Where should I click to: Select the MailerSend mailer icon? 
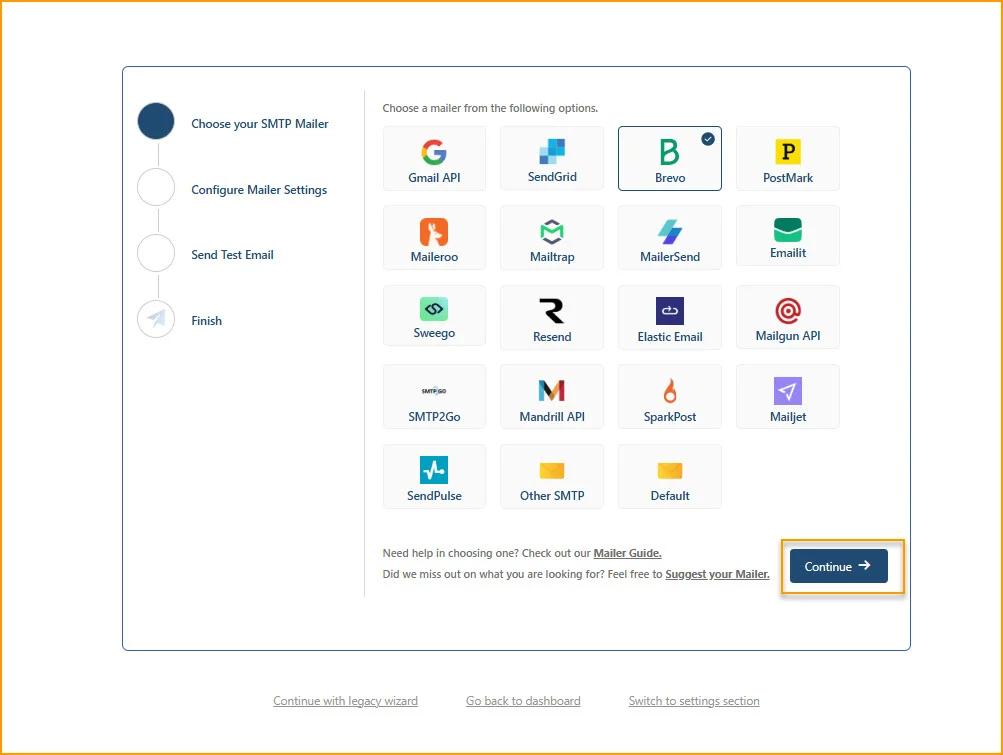click(x=669, y=232)
